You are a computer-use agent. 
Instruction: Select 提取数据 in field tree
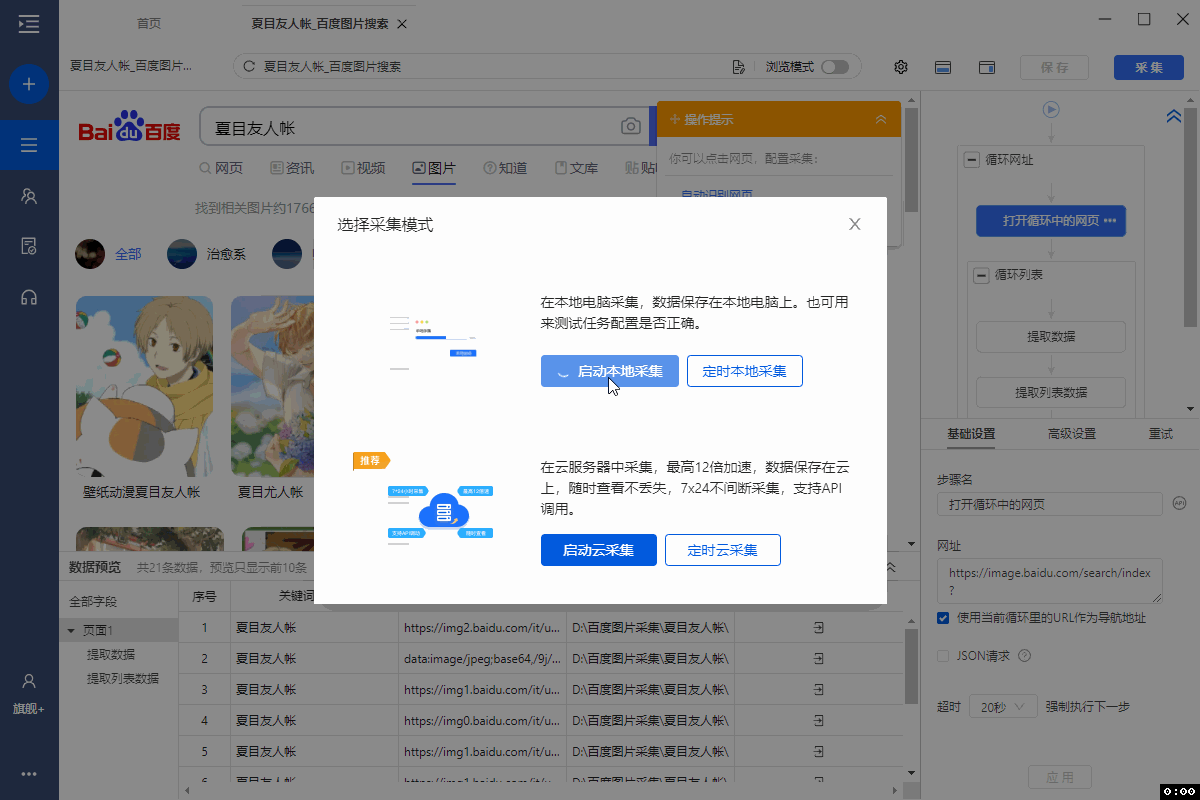click(x=111, y=654)
